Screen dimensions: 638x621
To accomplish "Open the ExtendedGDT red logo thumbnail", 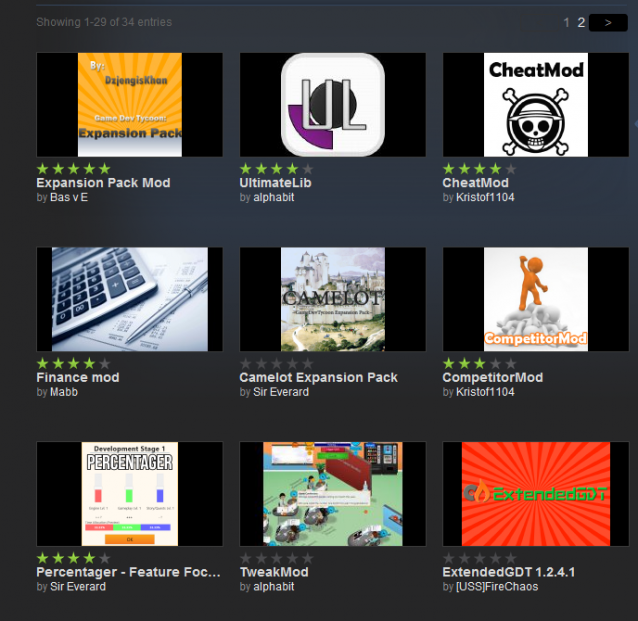I will [535, 494].
